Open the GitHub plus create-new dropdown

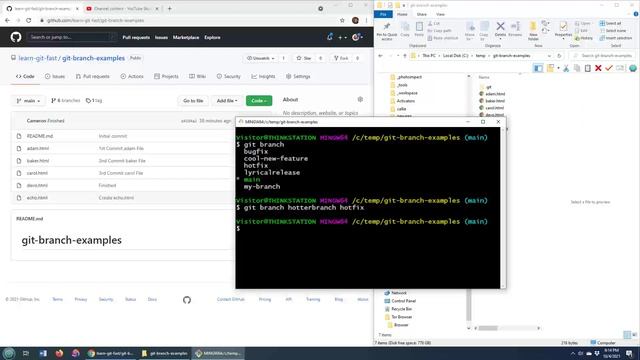click(x=342, y=37)
